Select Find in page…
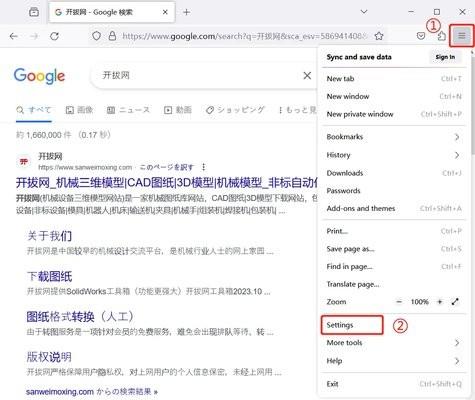 click(394, 266)
